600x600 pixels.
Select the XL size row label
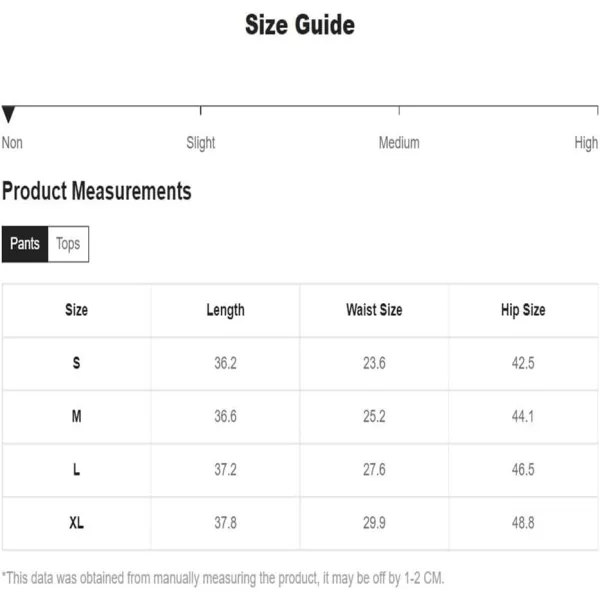(x=77, y=522)
